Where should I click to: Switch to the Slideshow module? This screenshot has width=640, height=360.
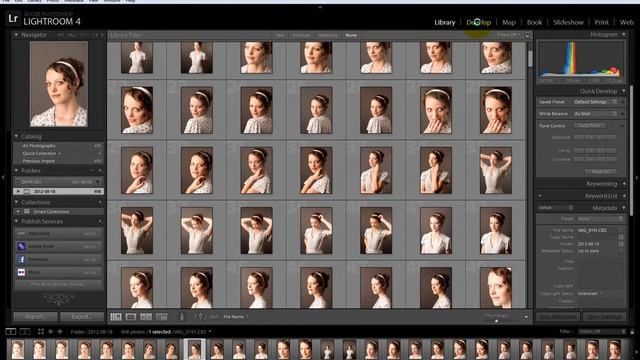pos(568,22)
